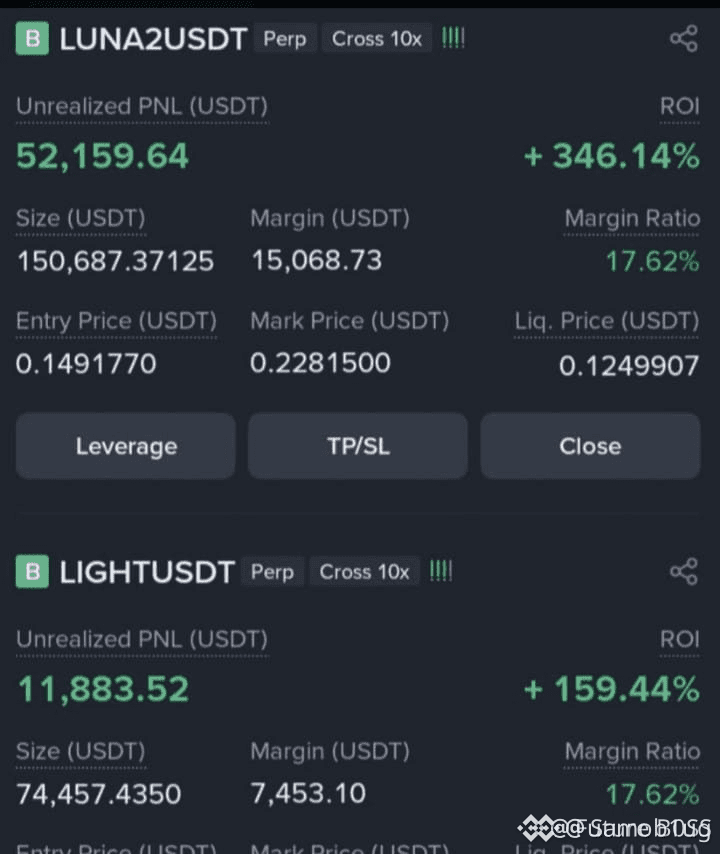Tap the share icon for LIGHTUSDT position
The height and width of the screenshot is (854, 720).
point(684,571)
